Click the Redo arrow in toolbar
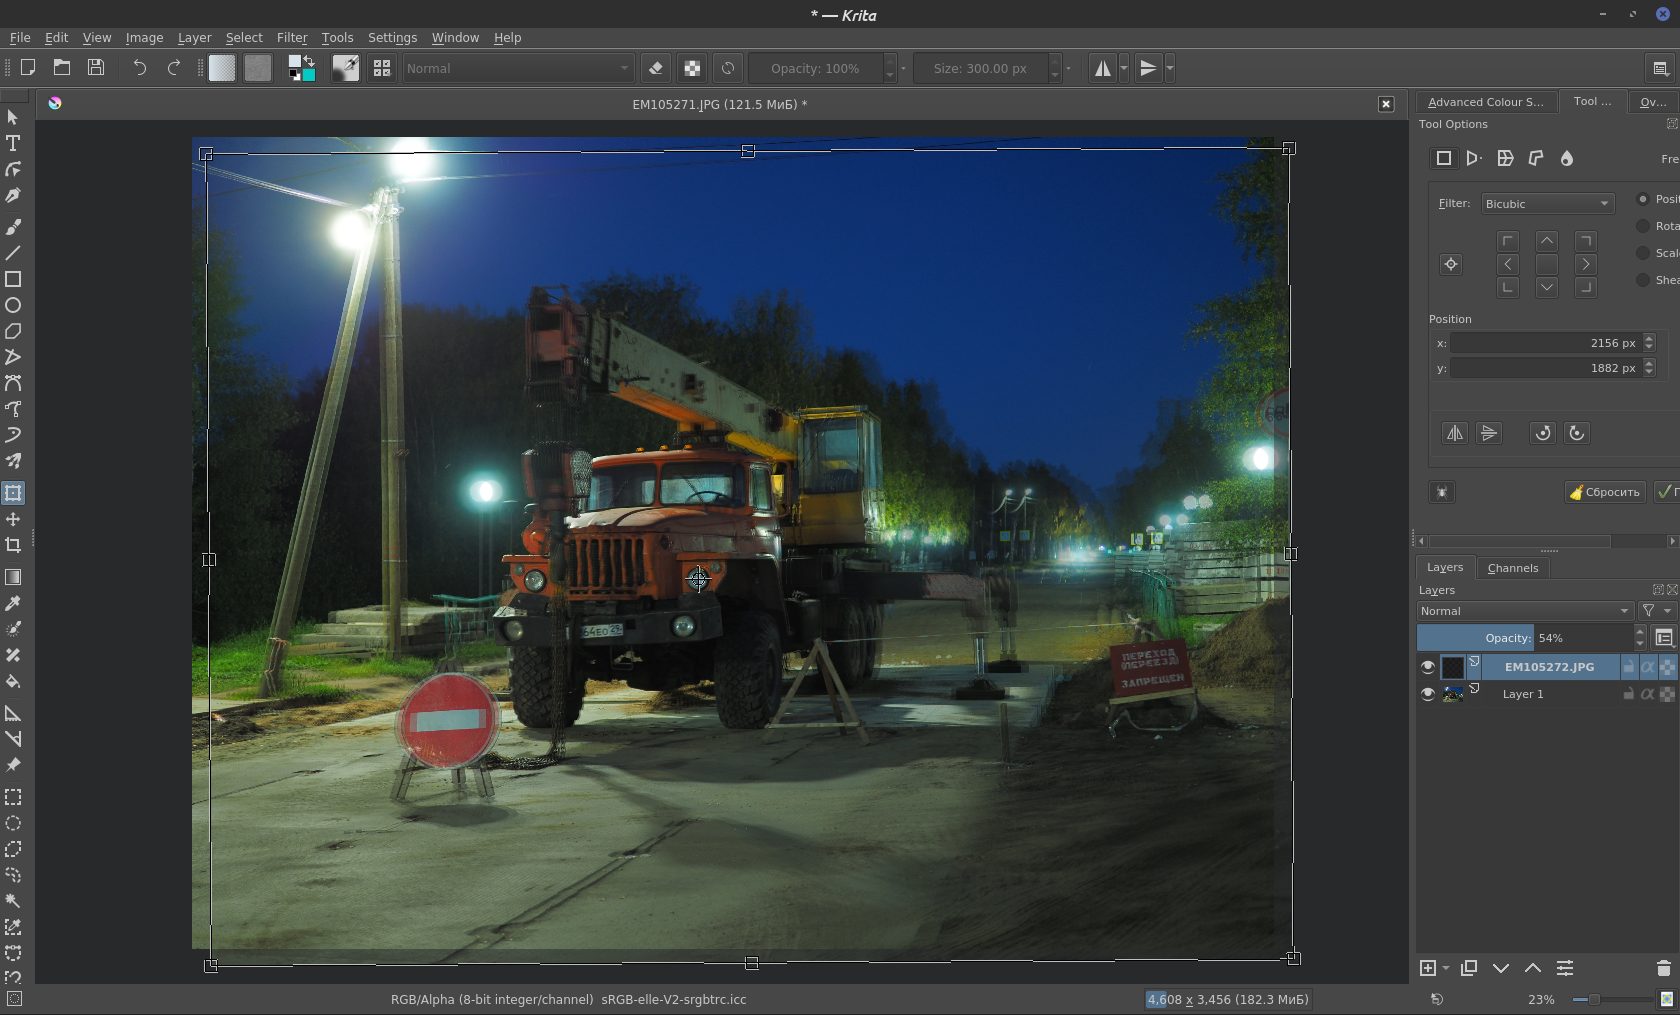The image size is (1680, 1015). tap(174, 68)
